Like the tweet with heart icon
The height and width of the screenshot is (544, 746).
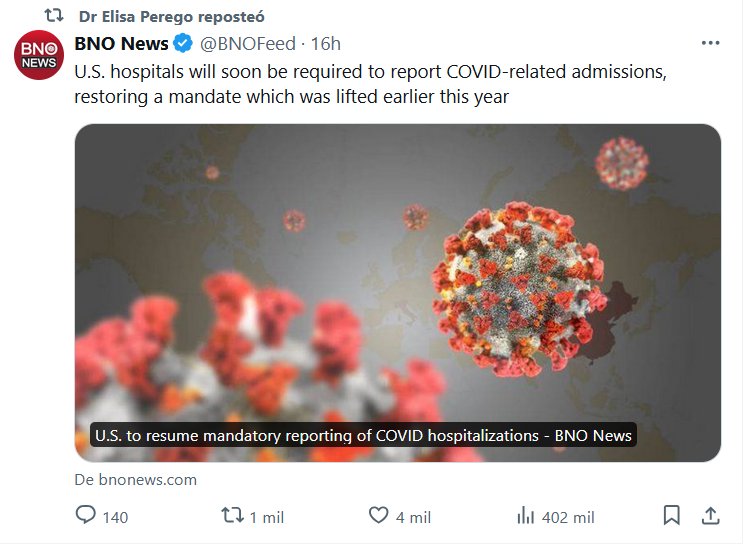[378, 516]
